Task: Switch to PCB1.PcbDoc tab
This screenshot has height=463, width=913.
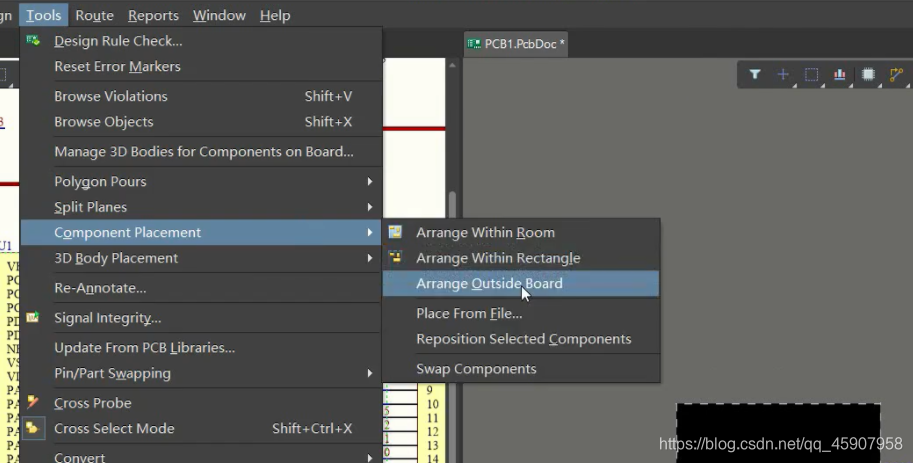Action: 516,44
